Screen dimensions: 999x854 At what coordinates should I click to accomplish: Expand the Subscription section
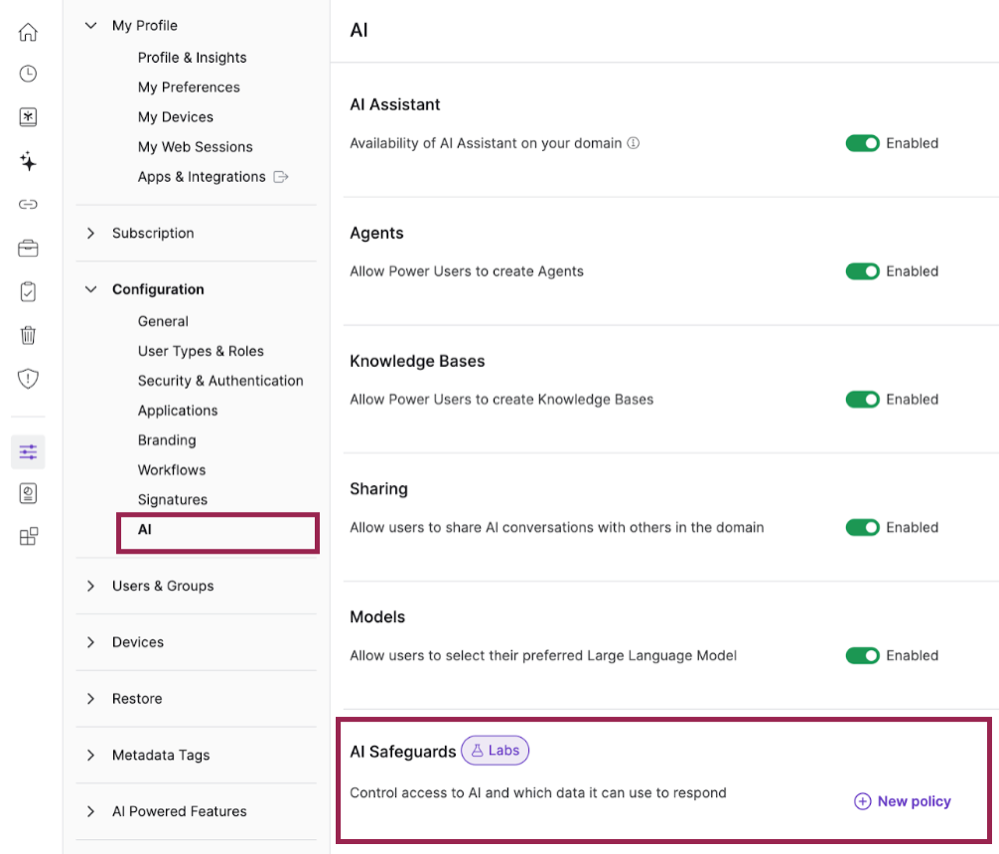[x=152, y=233]
